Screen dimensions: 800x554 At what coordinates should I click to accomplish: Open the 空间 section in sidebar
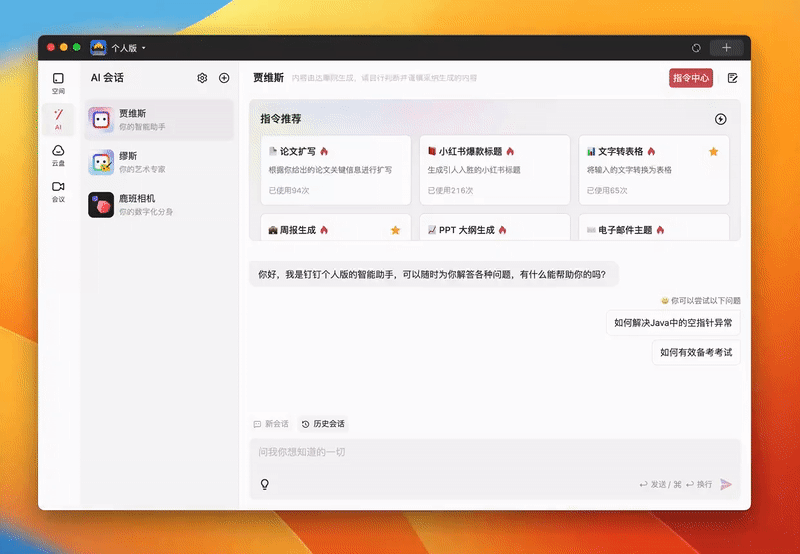[58, 83]
